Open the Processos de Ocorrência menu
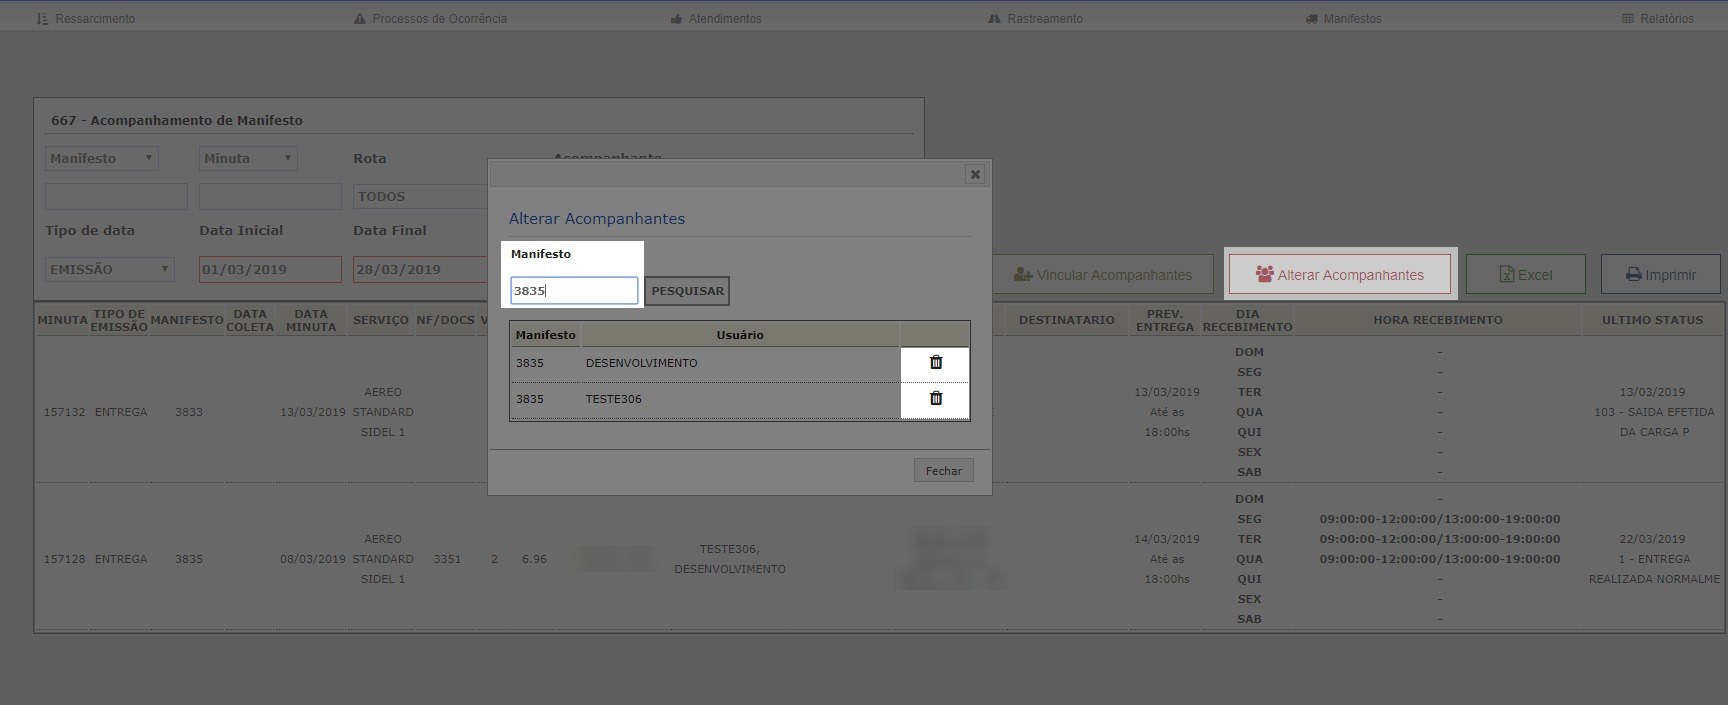This screenshot has width=1728, height=705. (x=430, y=19)
